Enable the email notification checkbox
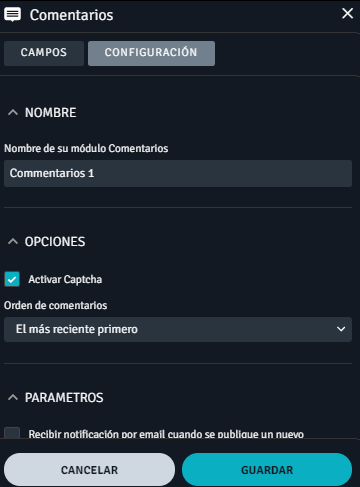Image resolution: width=360 pixels, height=487 pixels. [12, 433]
